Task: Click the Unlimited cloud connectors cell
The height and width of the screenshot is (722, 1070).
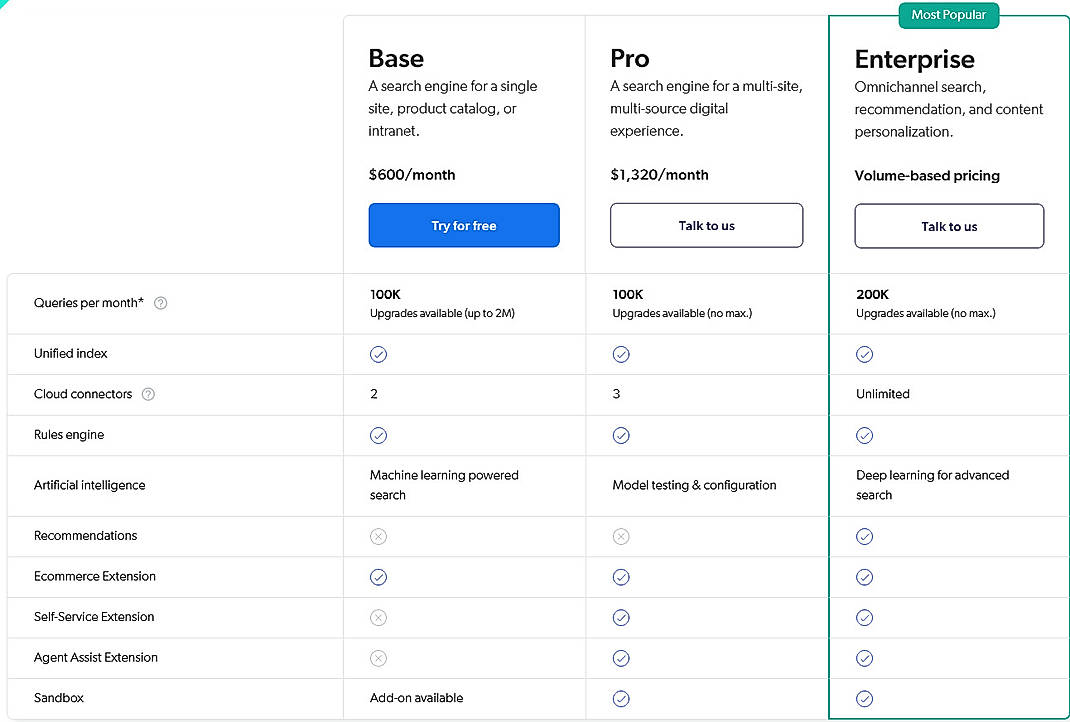Action: 882,394
